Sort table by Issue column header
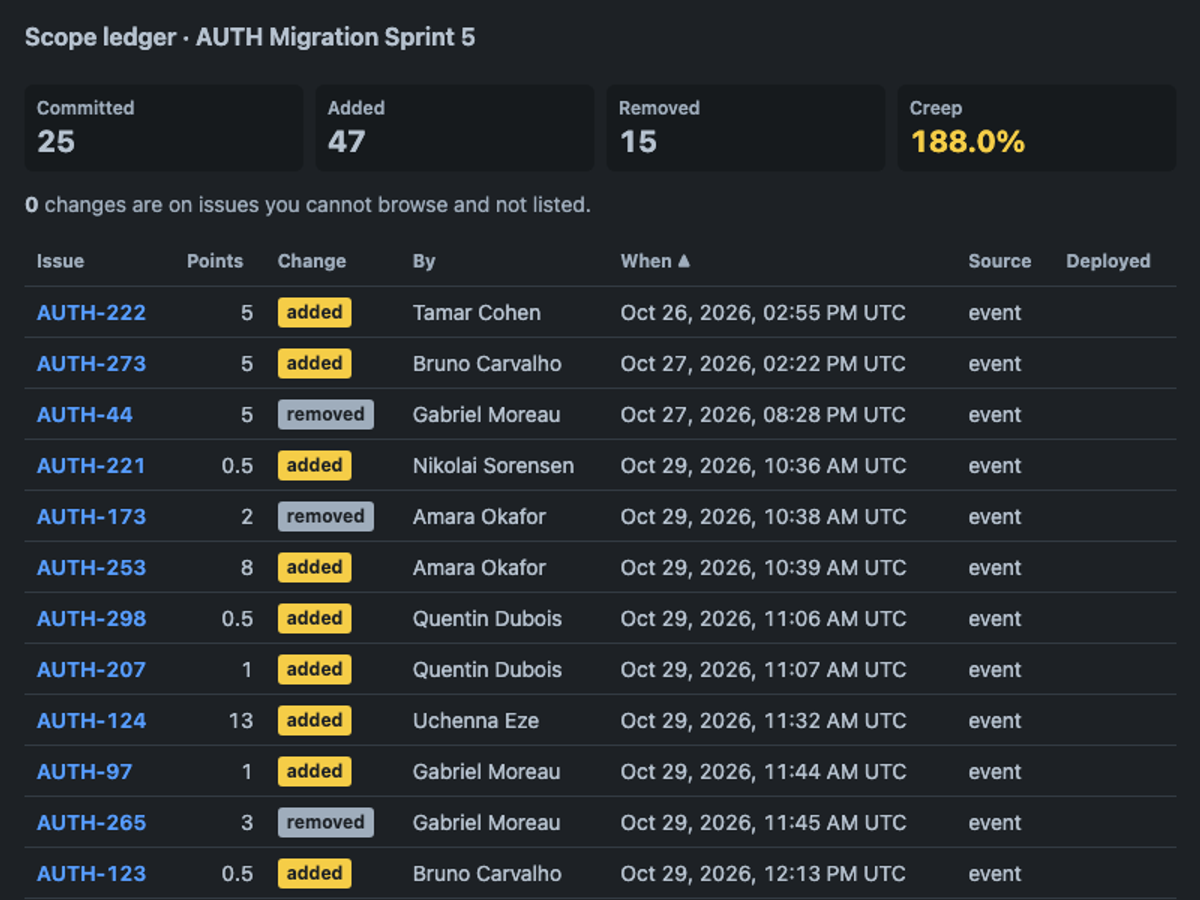Screen dimensions: 1200x900 pos(60,261)
